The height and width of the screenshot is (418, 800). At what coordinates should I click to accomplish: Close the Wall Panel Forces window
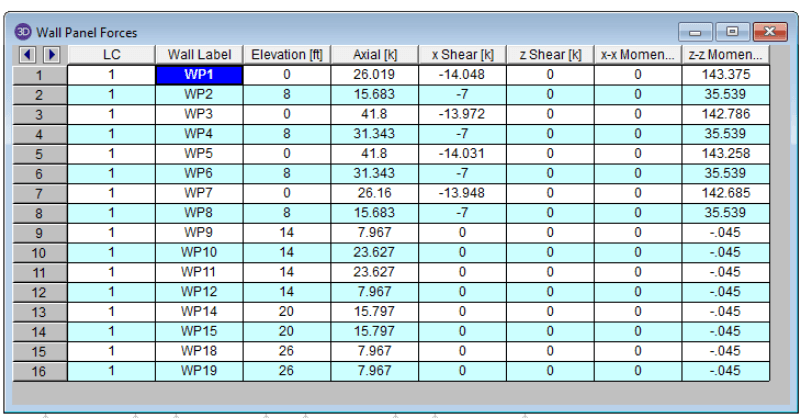pos(768,32)
